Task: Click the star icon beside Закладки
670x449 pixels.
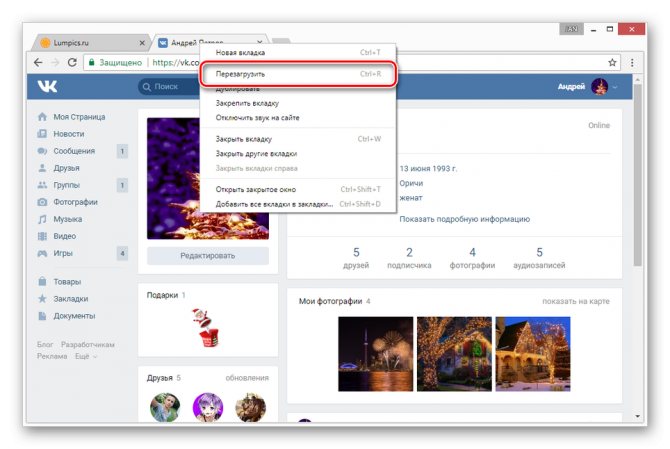Action: 42,299
